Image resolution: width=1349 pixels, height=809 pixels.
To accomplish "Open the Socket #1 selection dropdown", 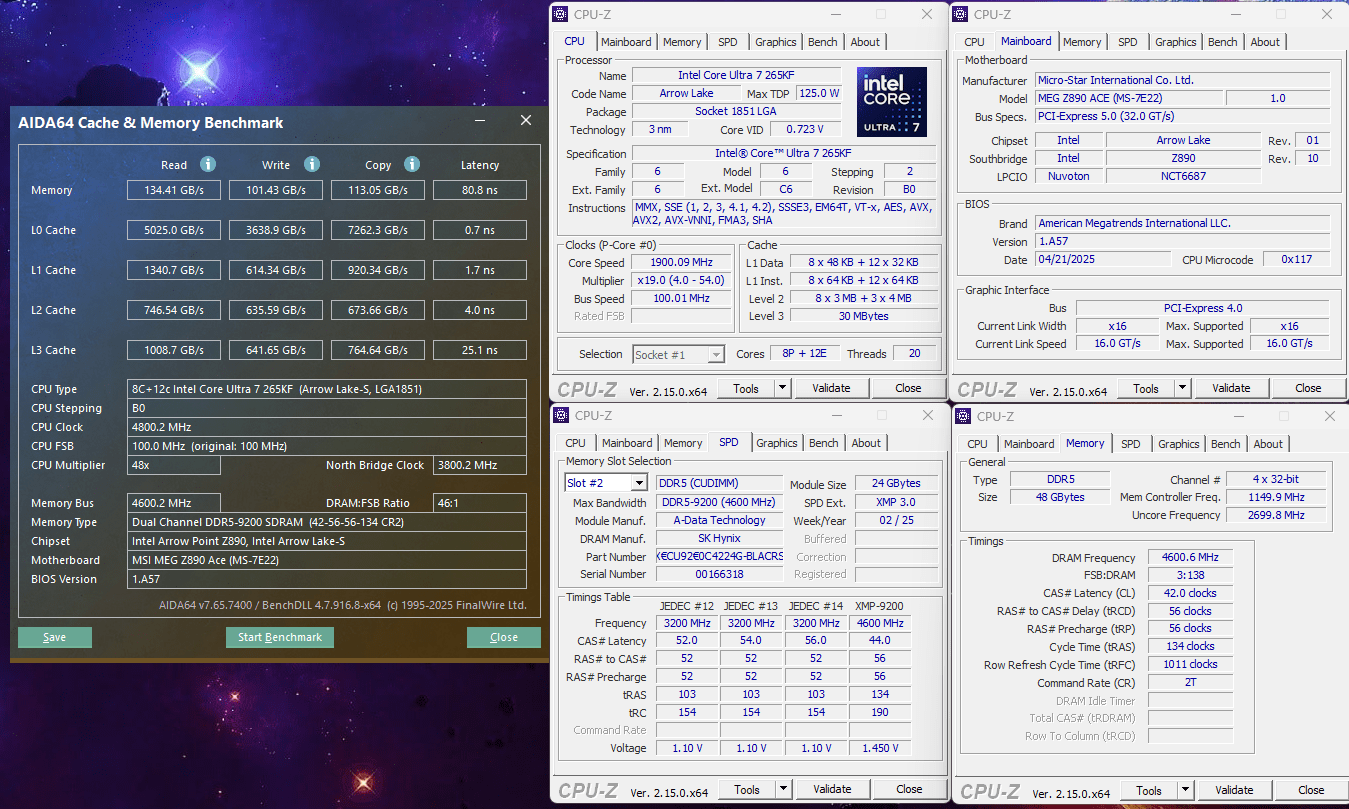I will (x=715, y=354).
